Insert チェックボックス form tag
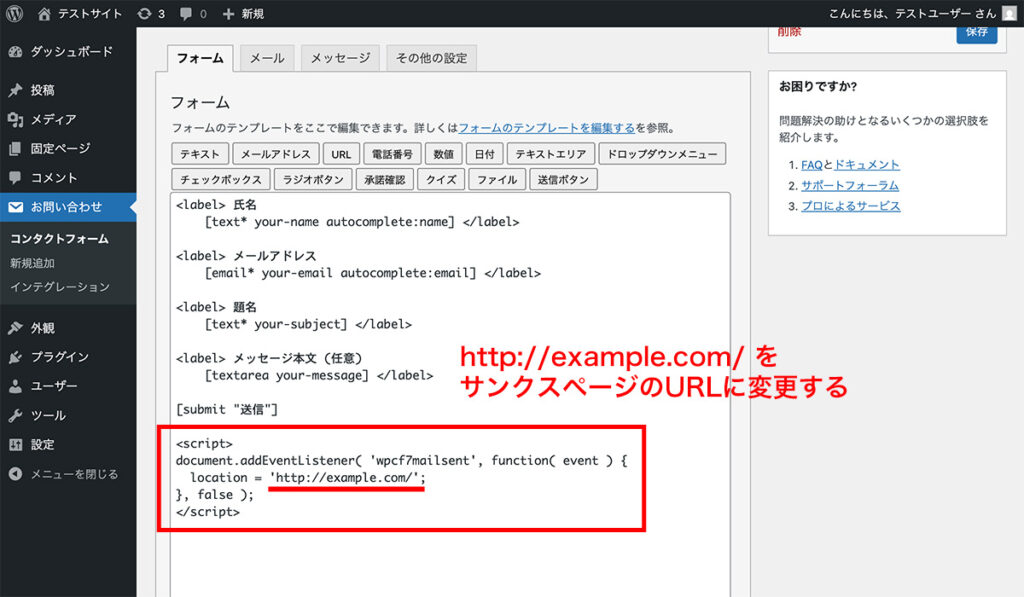The height and width of the screenshot is (597, 1024). 221,180
